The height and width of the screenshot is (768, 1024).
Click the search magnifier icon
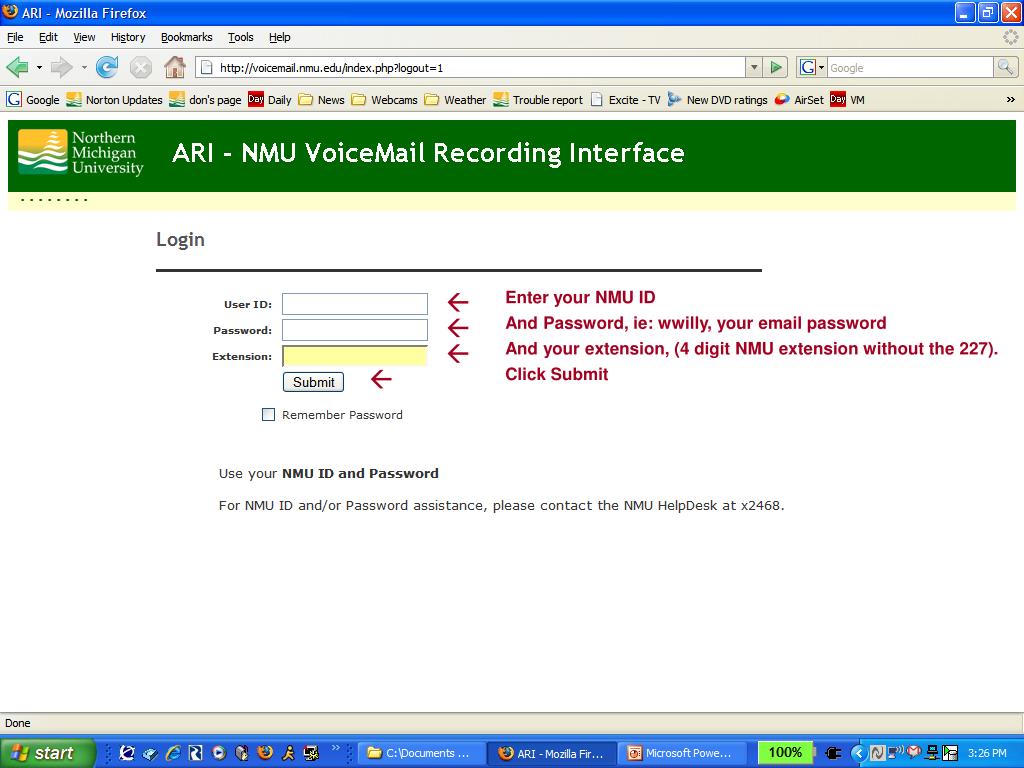[x=1005, y=67]
